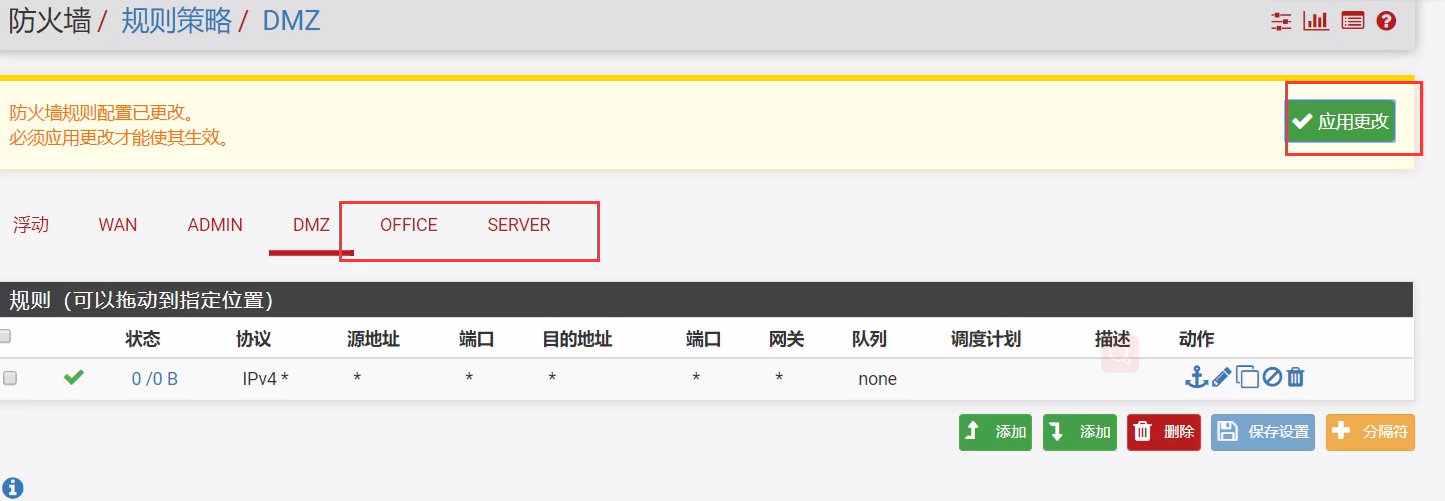Screen dimensions: 1445x501
Task: Click the 描述 column header
Action: 1112,339
